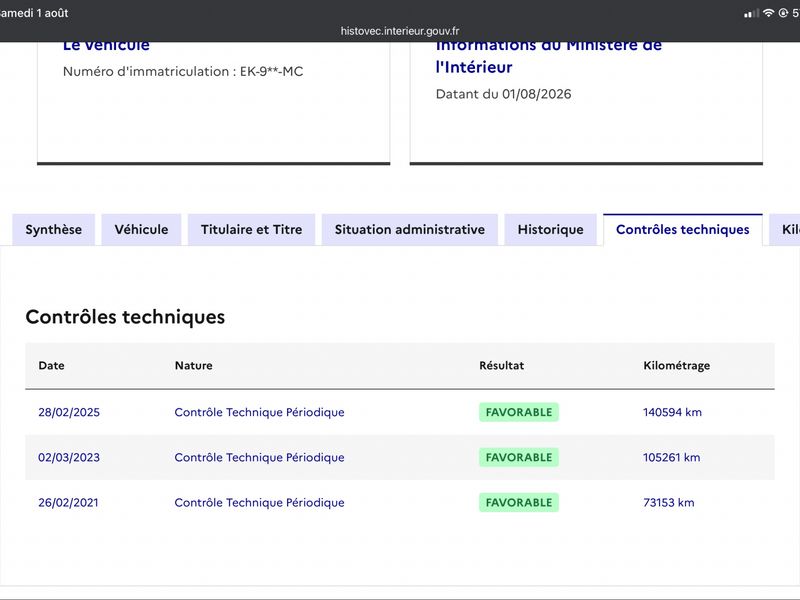The image size is (800, 600).
Task: Select the Situation administrative tab
Action: point(410,230)
